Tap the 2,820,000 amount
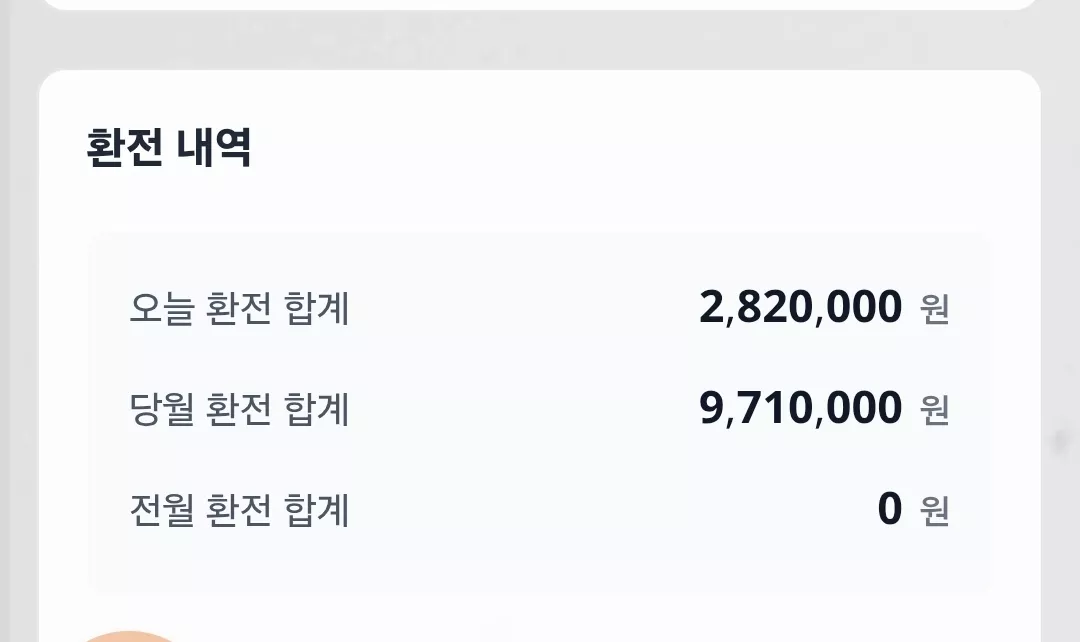 coord(800,307)
